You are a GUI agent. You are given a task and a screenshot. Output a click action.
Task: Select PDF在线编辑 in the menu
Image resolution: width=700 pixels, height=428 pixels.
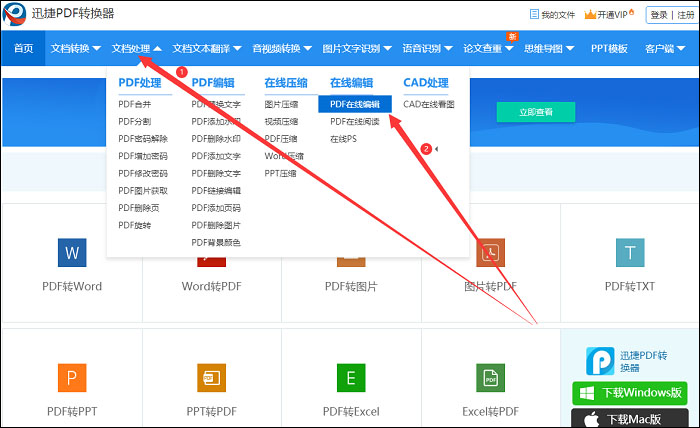pos(355,104)
